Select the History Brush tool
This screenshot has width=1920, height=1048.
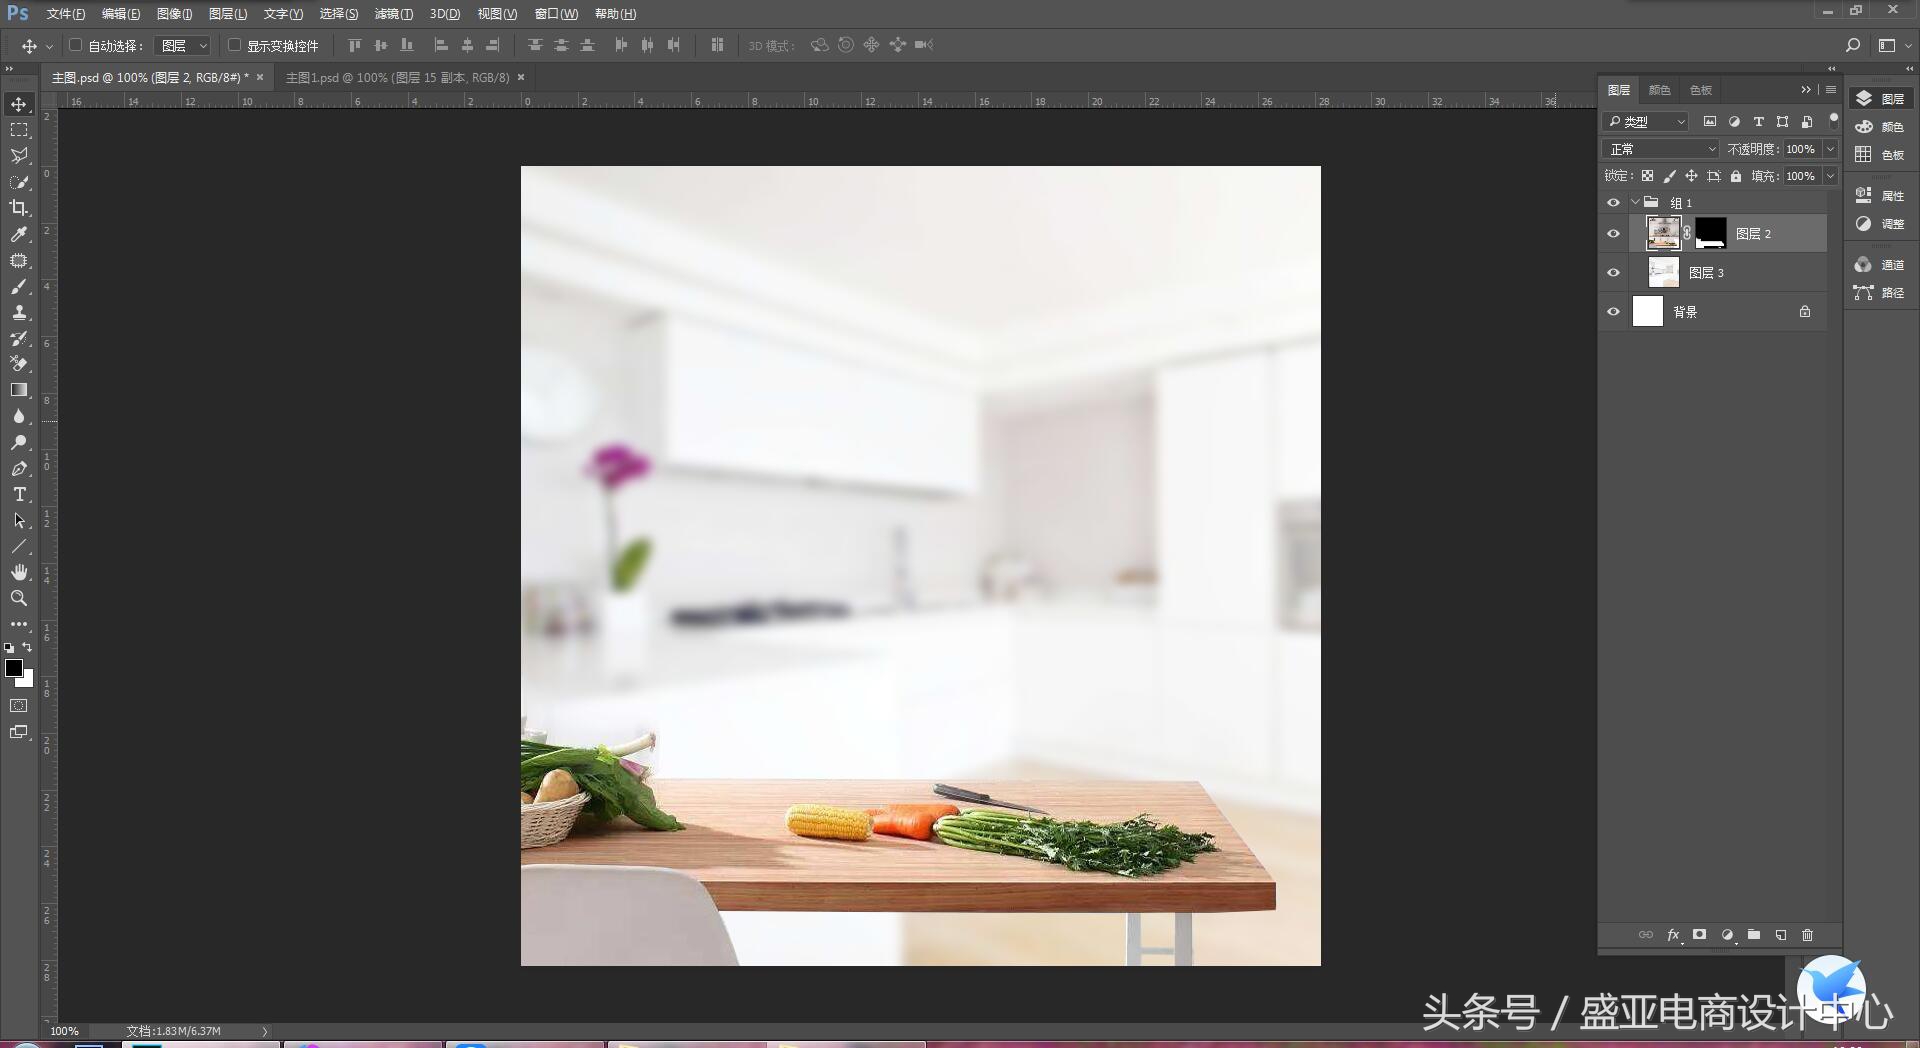click(x=19, y=338)
